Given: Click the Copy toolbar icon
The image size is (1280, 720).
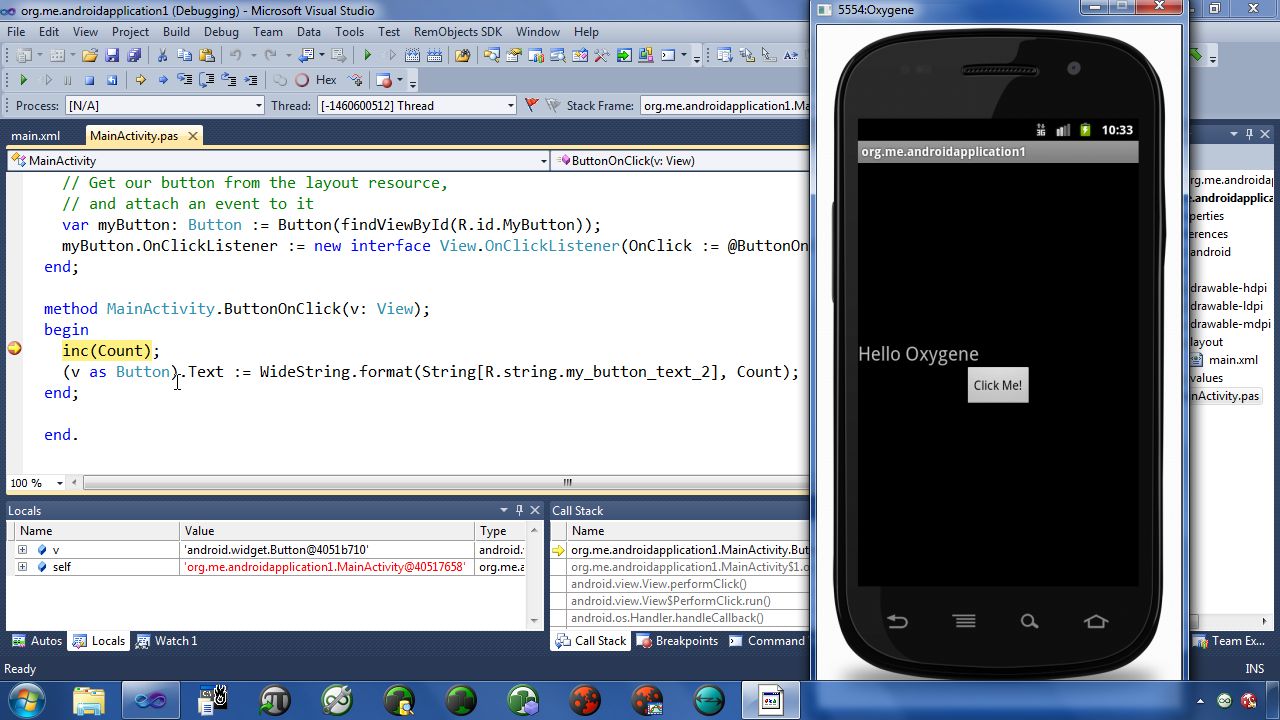Looking at the screenshot, I should click(184, 55).
